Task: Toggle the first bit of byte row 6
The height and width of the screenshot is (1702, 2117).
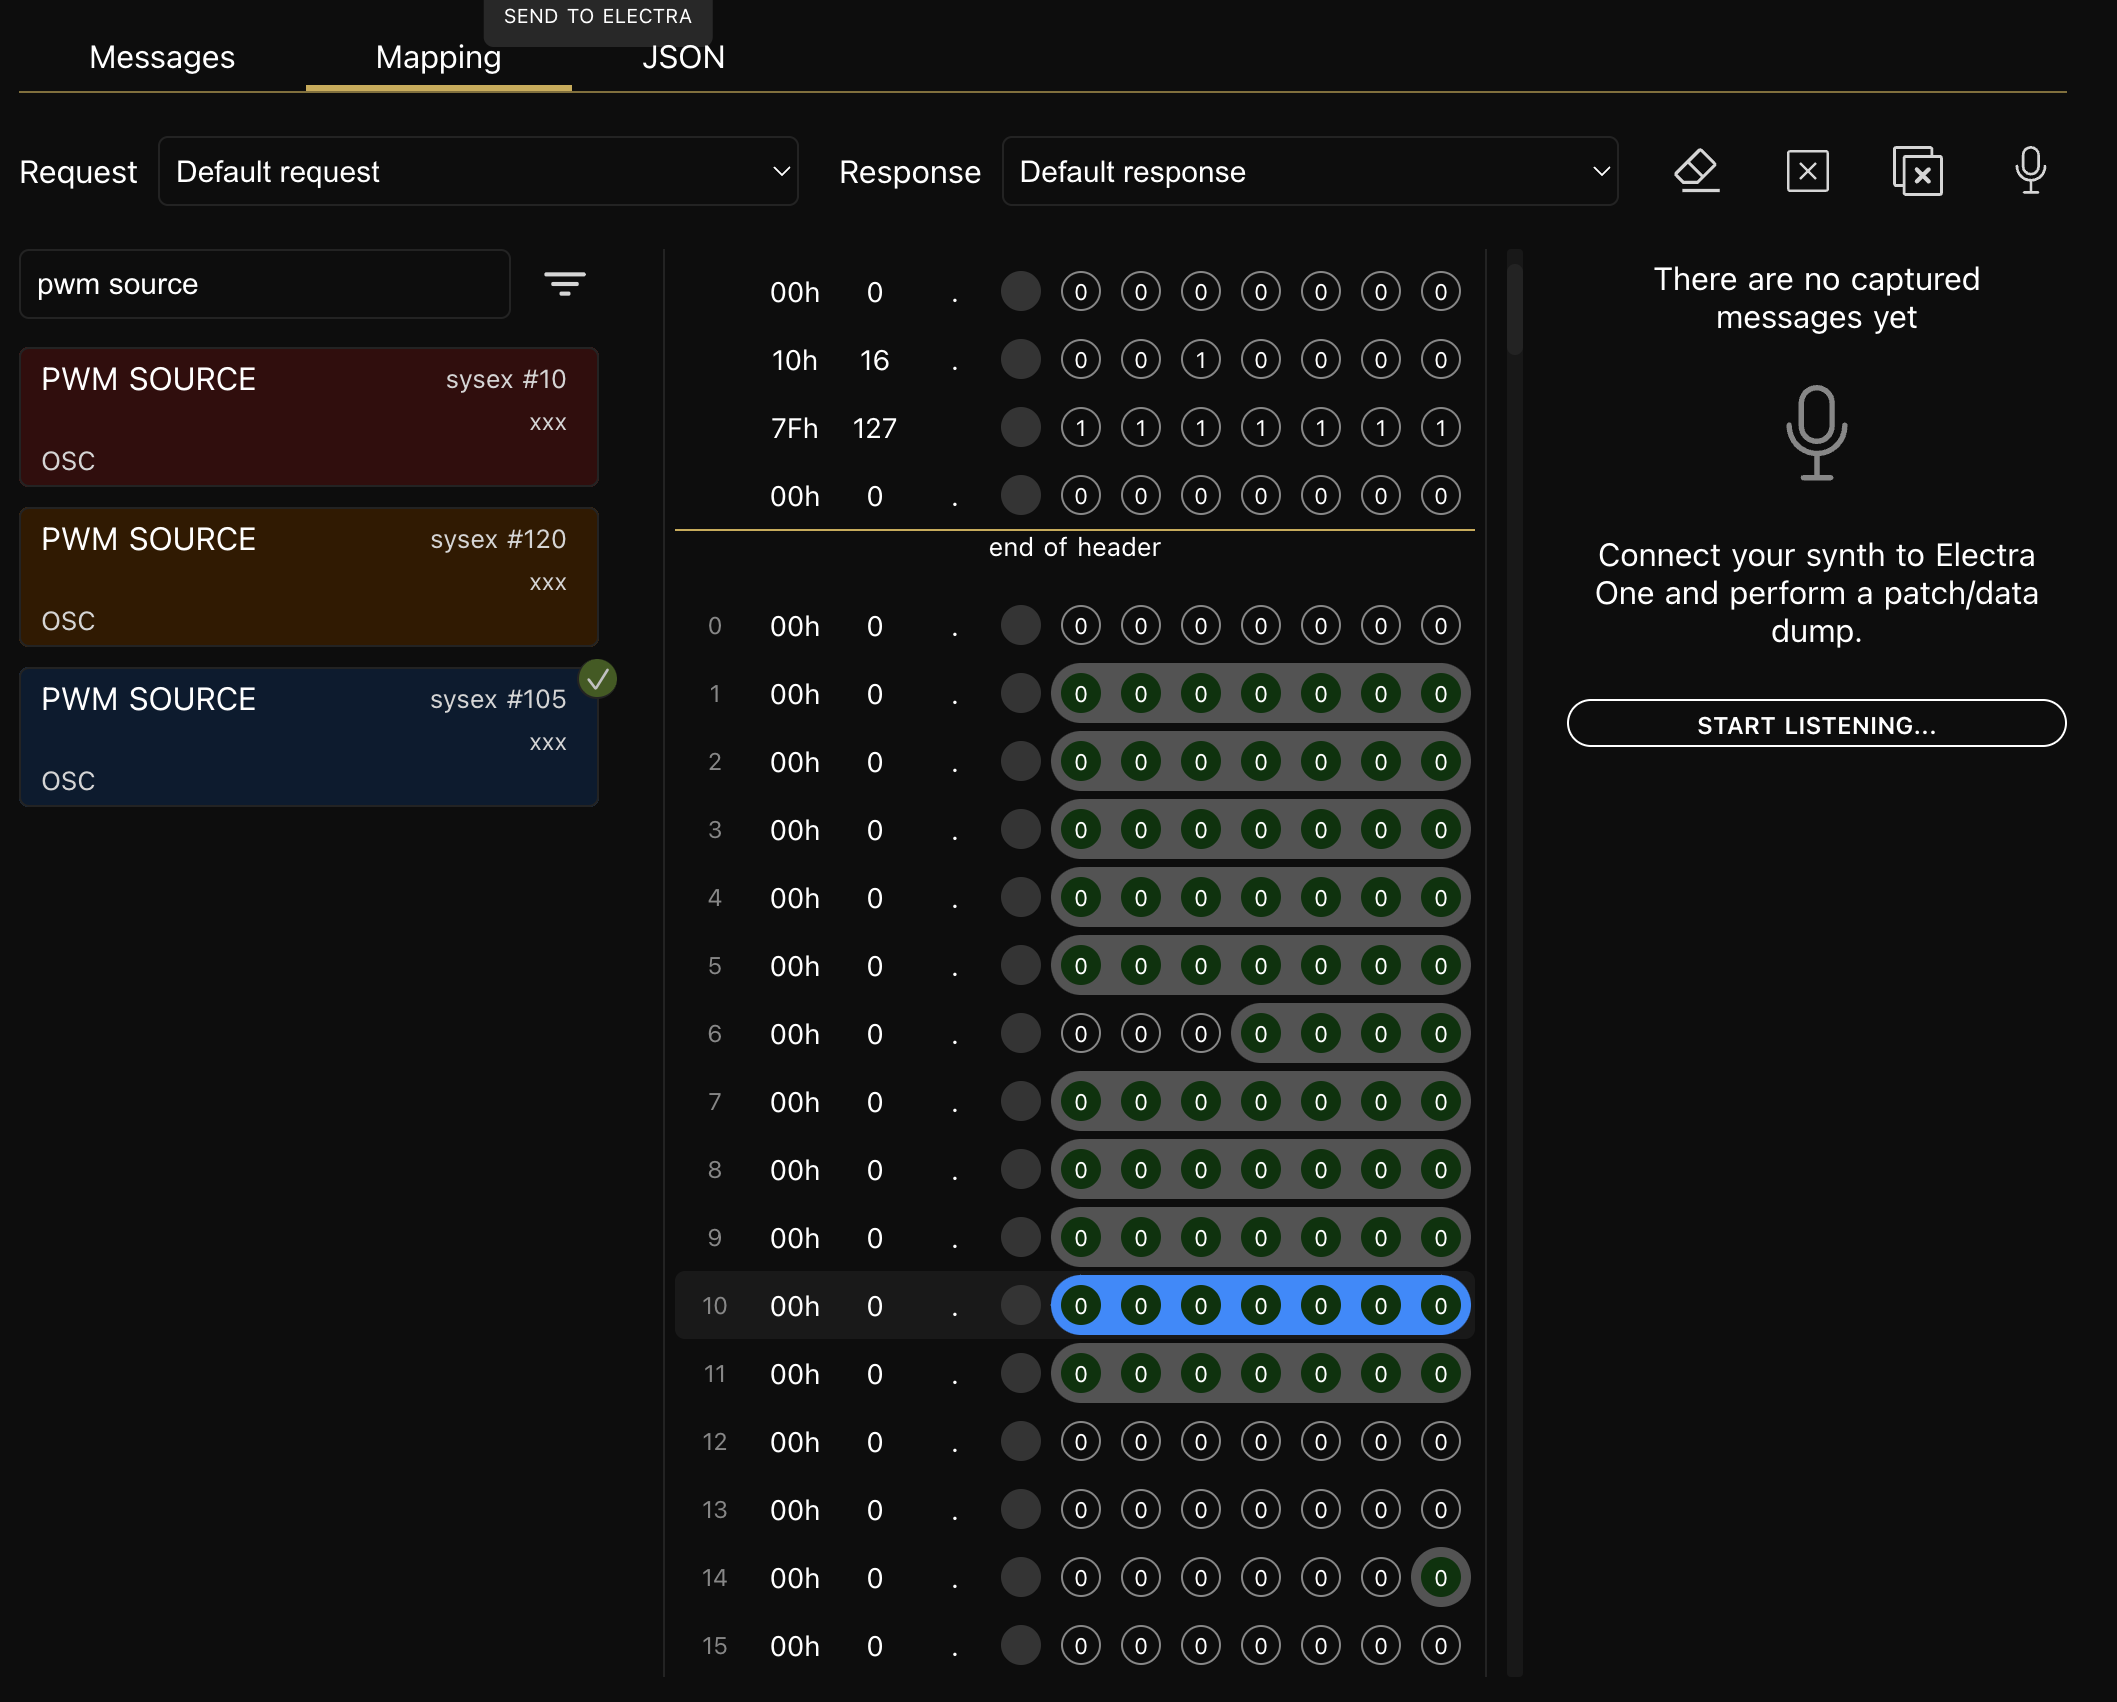Action: (x=1080, y=1033)
